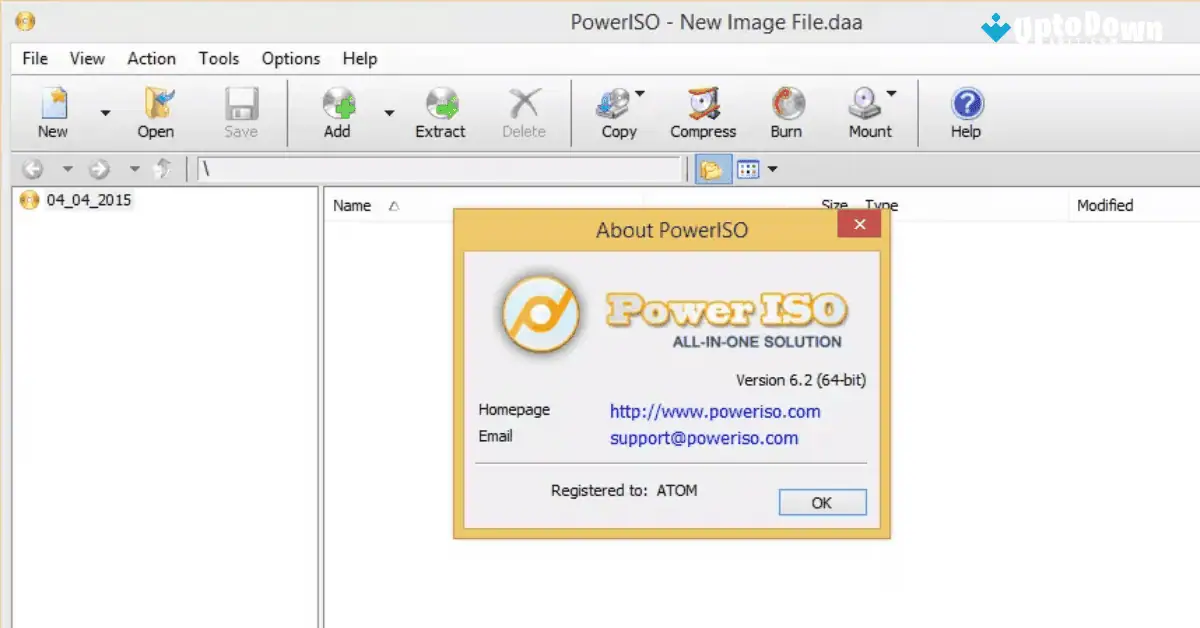Mount the image to a virtual drive

(x=866, y=110)
